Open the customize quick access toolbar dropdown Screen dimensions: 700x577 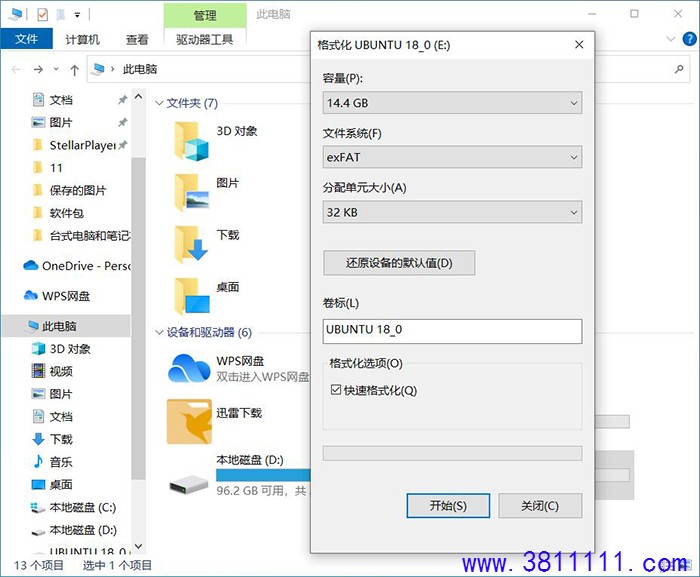(x=77, y=15)
